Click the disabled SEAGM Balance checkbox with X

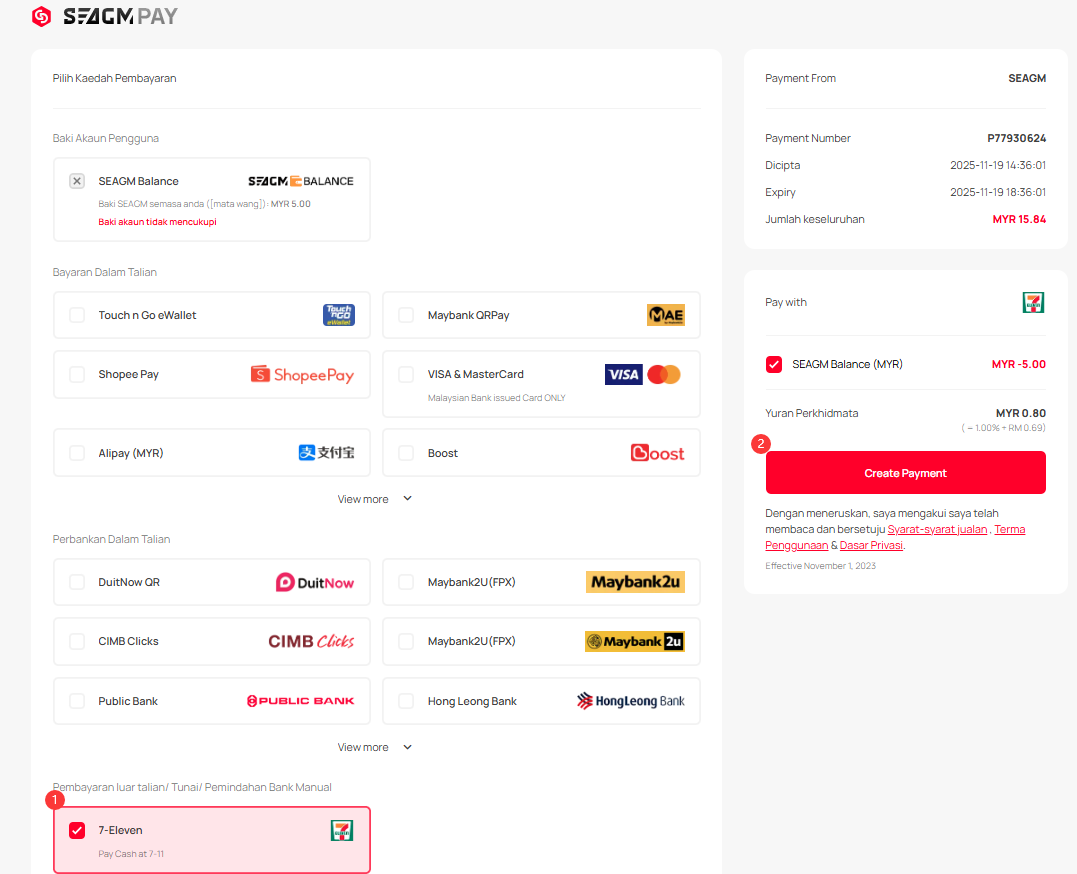(x=77, y=181)
